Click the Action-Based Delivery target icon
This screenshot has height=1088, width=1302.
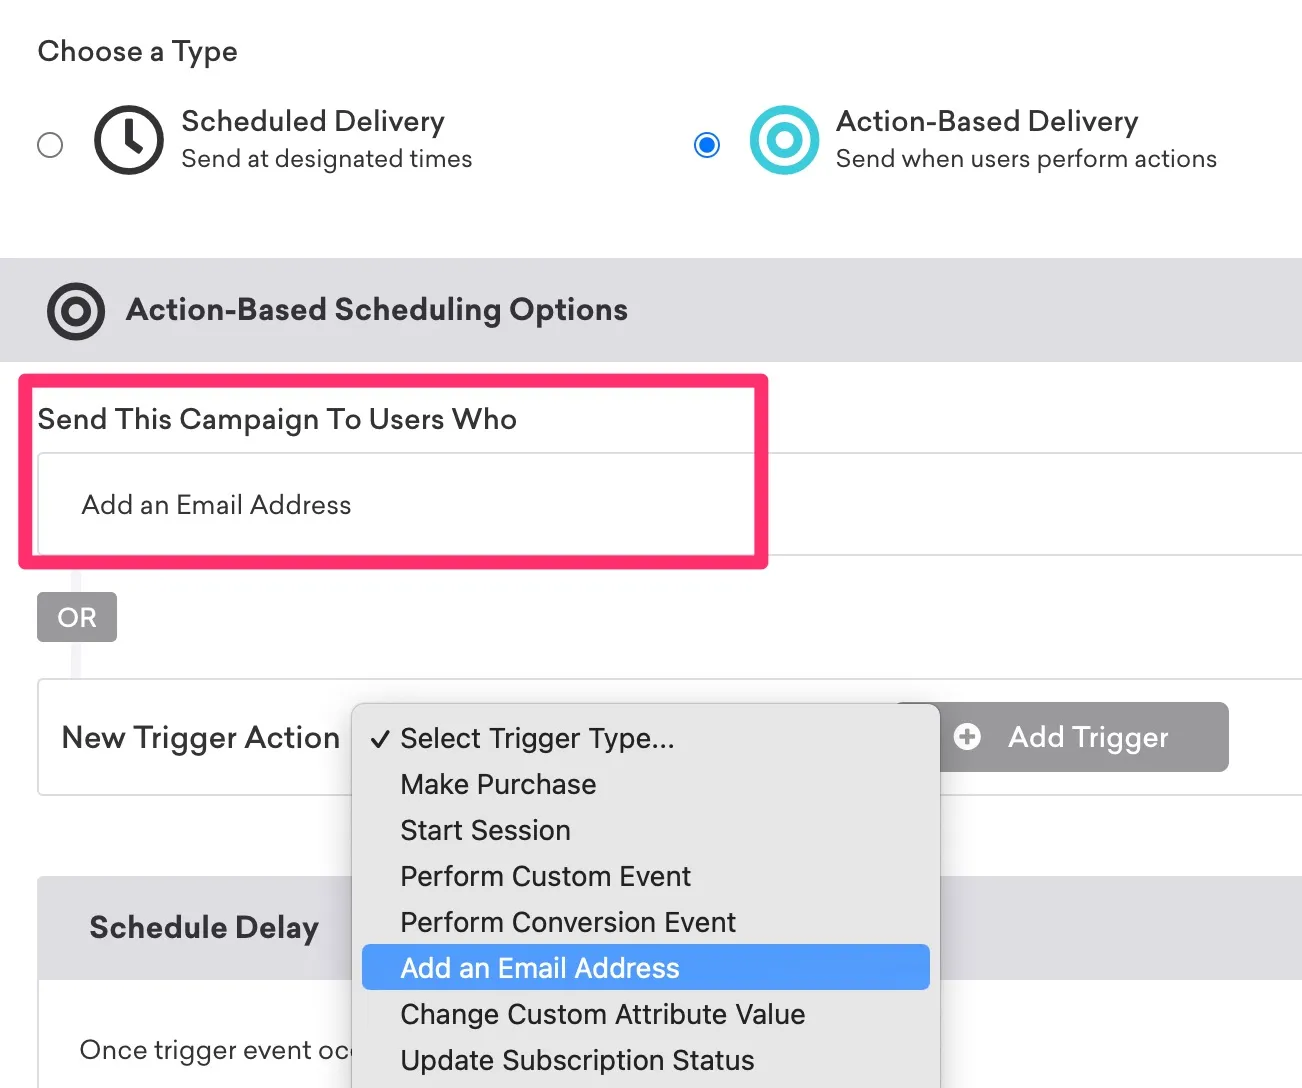[785, 140]
